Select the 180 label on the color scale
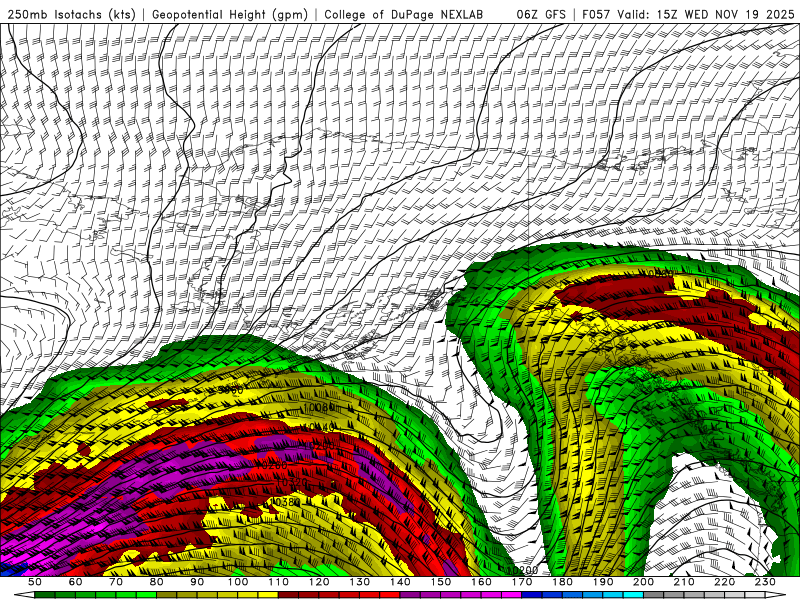Image resolution: width=800 pixels, height=600 pixels. [x=563, y=582]
